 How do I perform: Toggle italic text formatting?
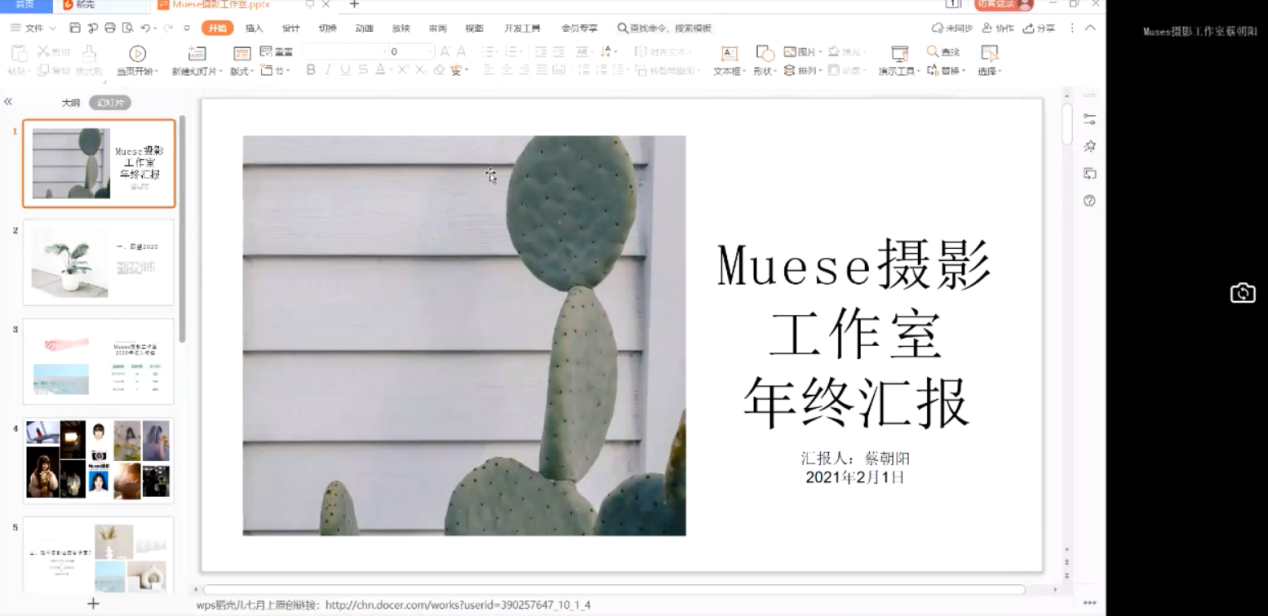pos(328,70)
